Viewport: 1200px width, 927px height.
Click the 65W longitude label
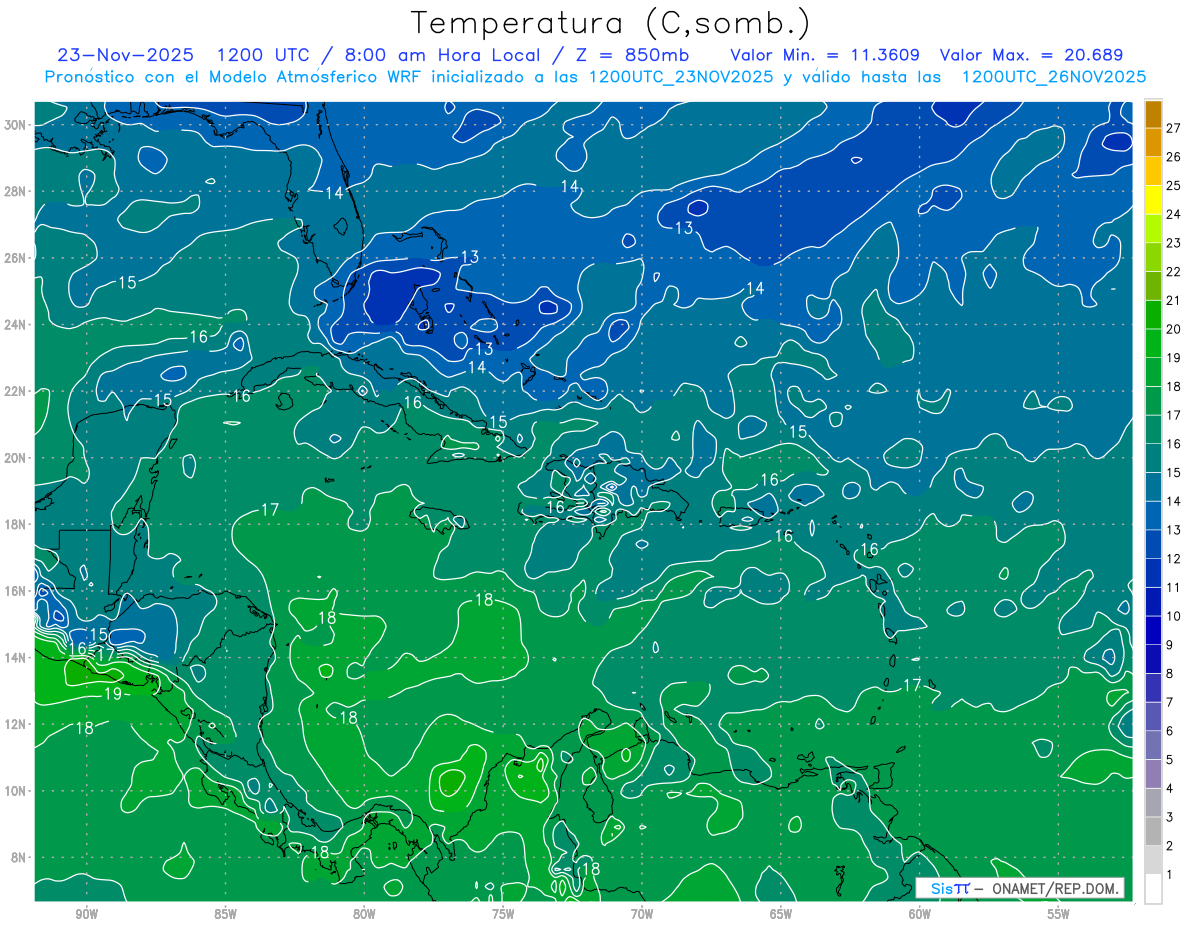coord(781,914)
